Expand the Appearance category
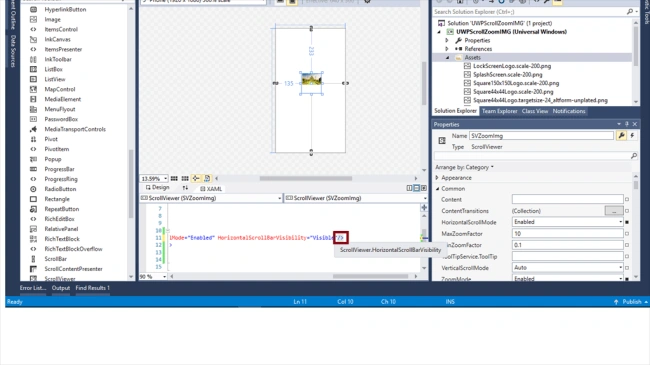The image size is (650, 365). pos(437,178)
